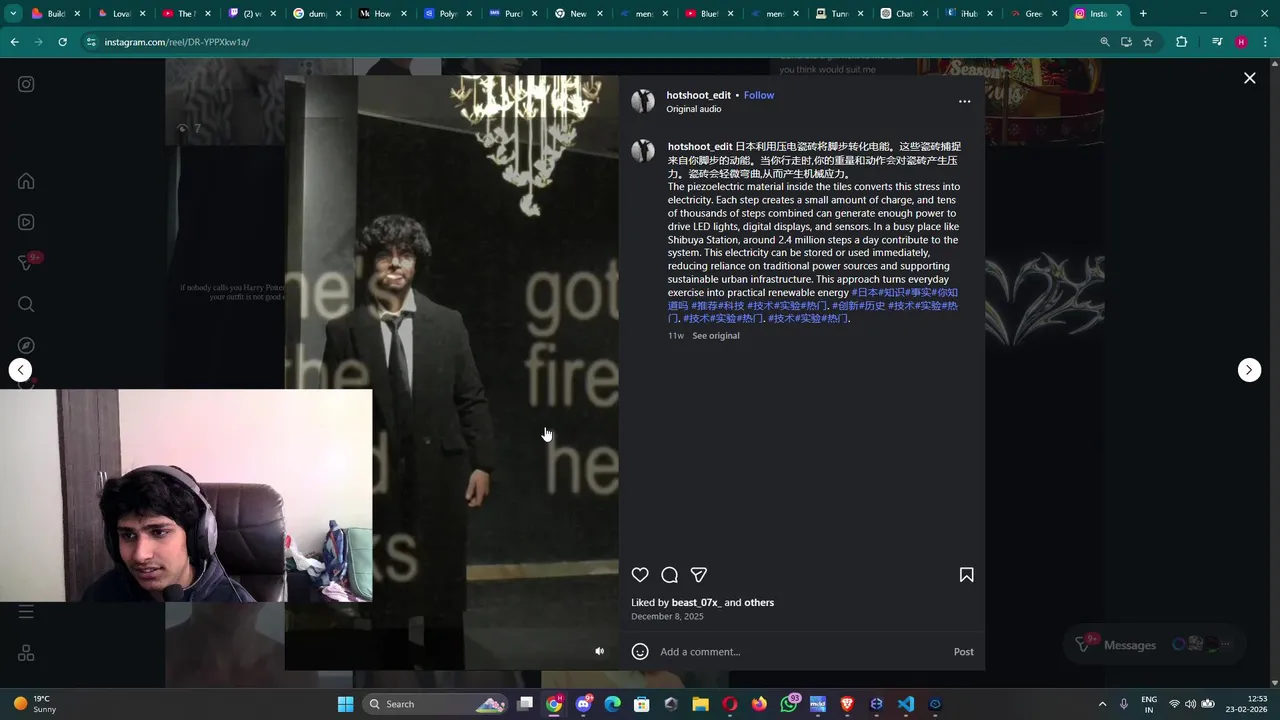Go to previous post arrow
1280x720 pixels.
(20, 370)
